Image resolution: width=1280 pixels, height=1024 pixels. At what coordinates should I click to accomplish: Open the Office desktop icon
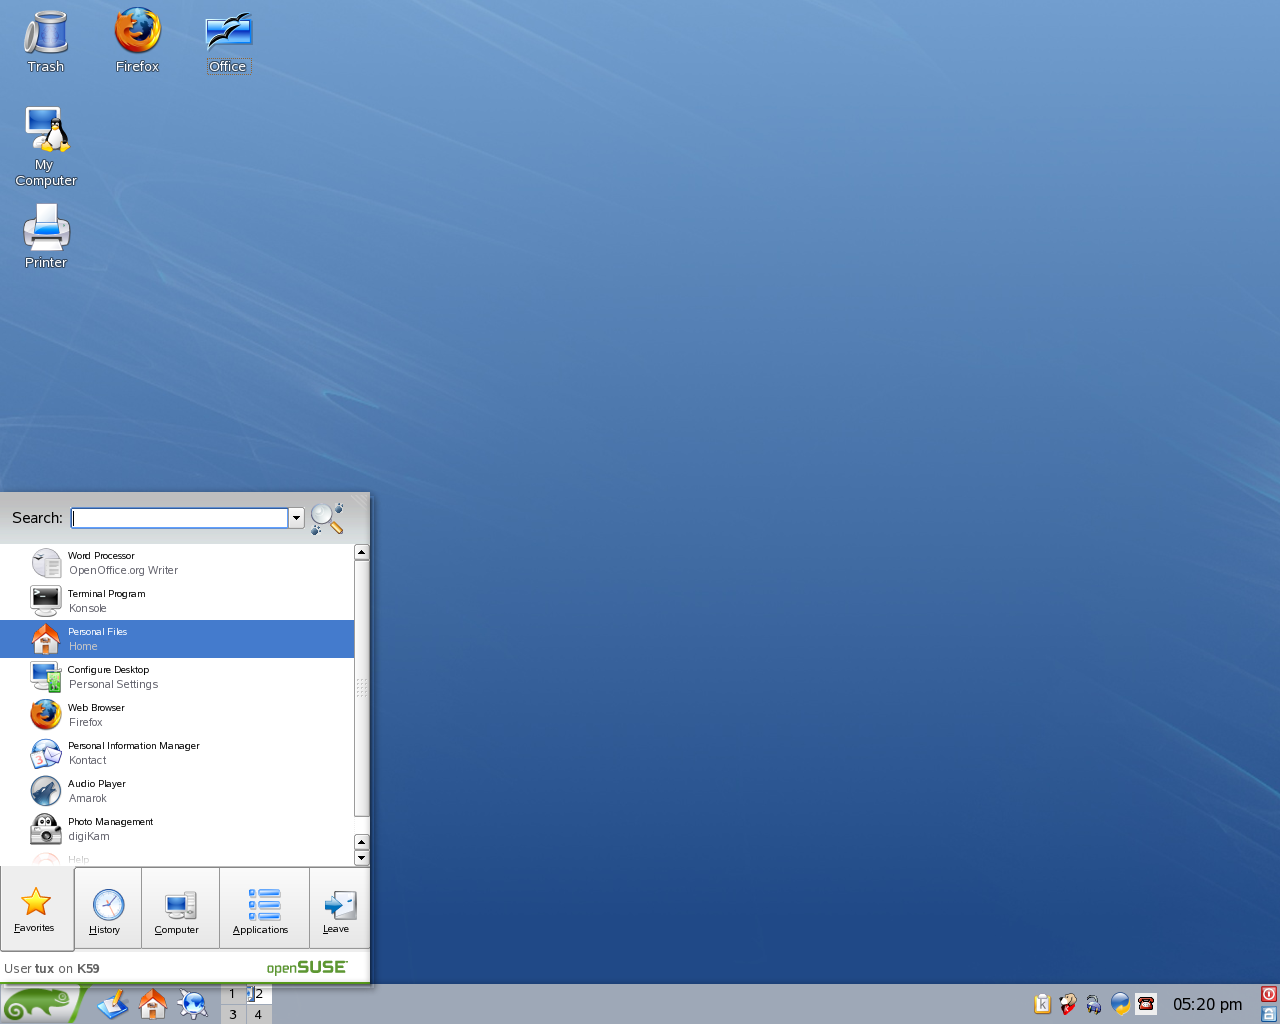pyautogui.click(x=228, y=42)
